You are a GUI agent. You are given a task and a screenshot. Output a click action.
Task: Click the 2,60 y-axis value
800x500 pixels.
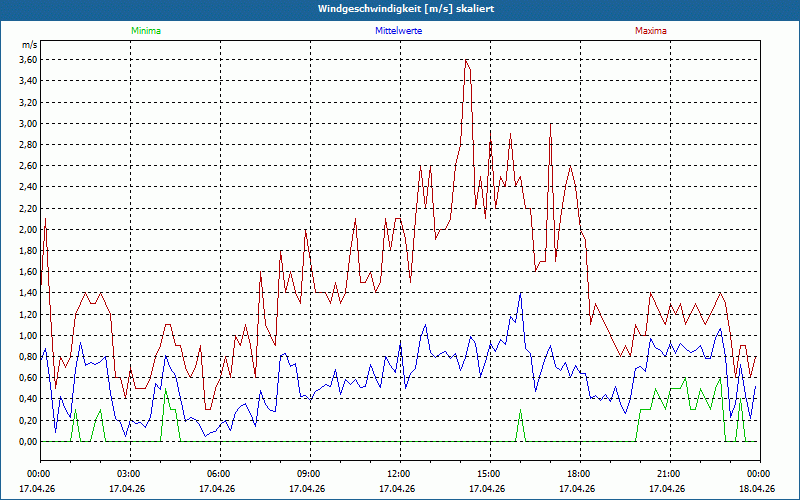(x=28, y=166)
